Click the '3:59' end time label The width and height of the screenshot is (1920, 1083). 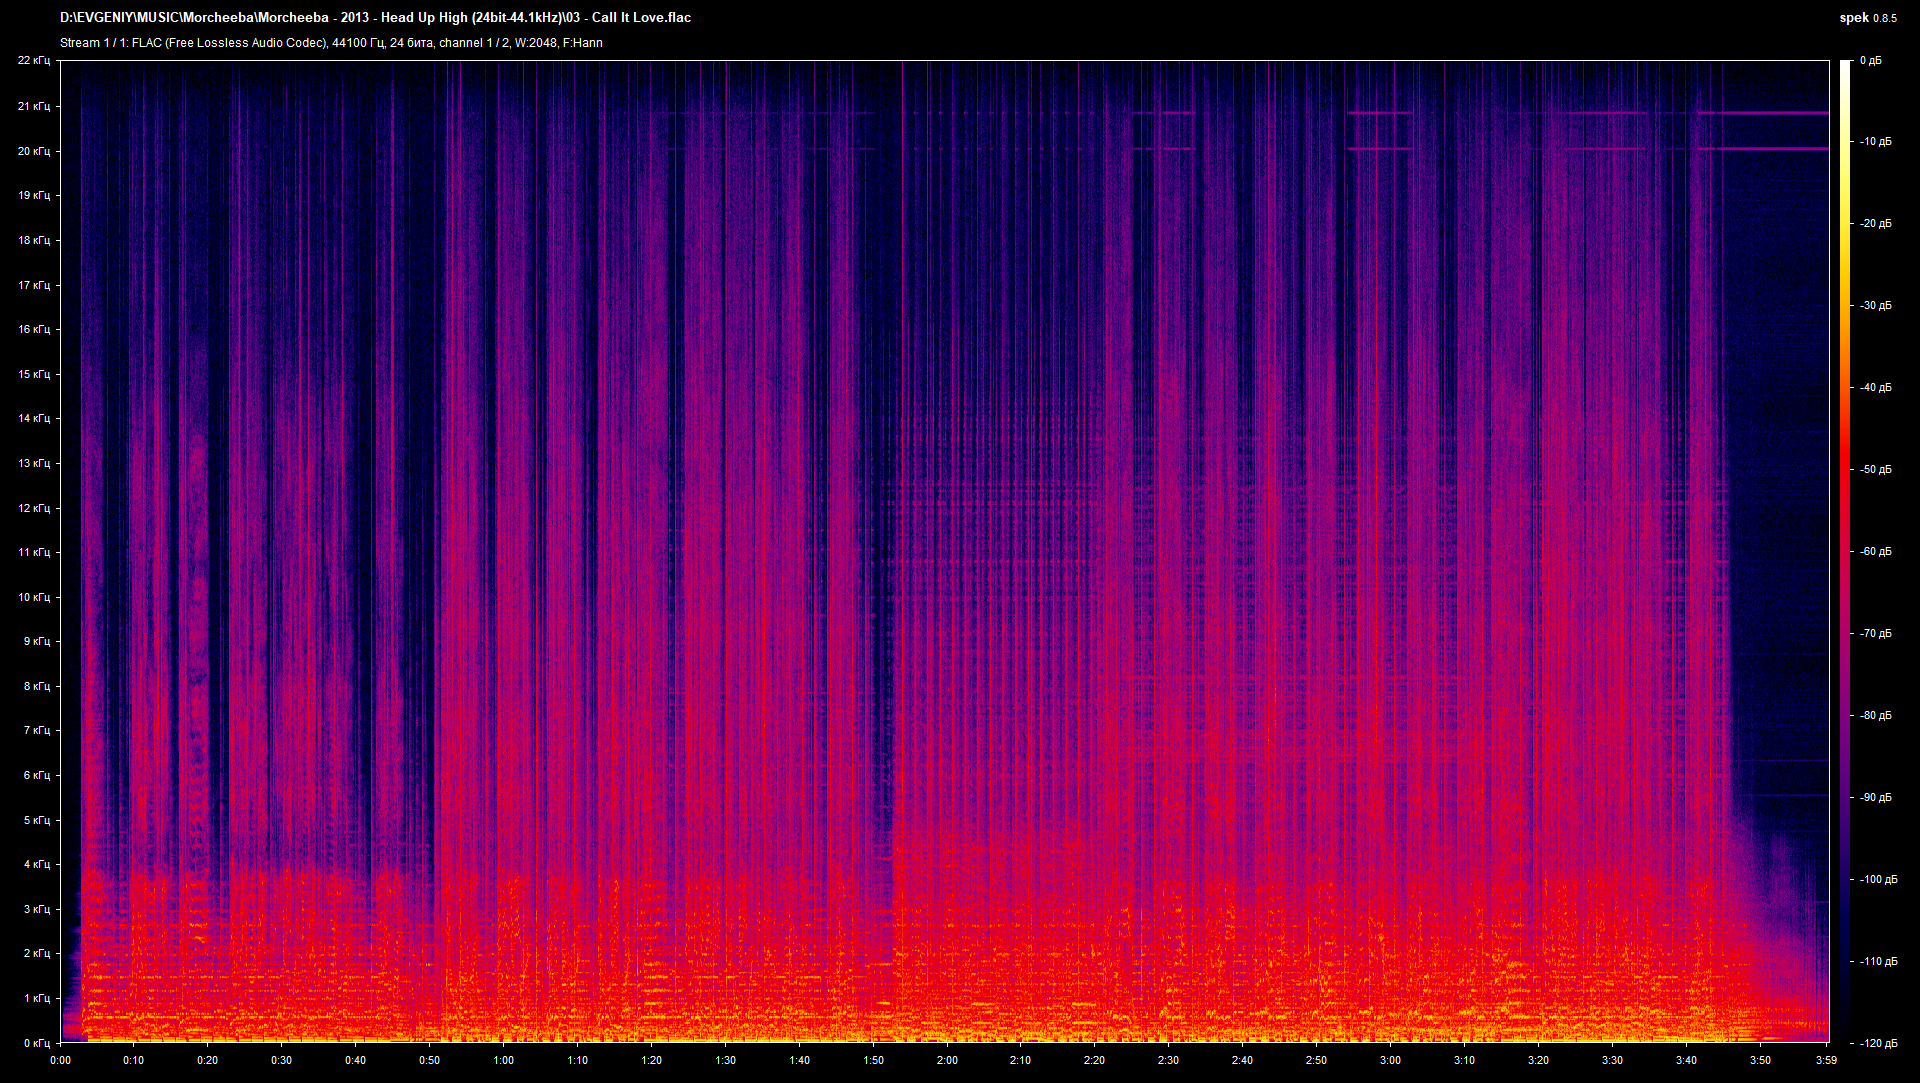pos(1827,1060)
